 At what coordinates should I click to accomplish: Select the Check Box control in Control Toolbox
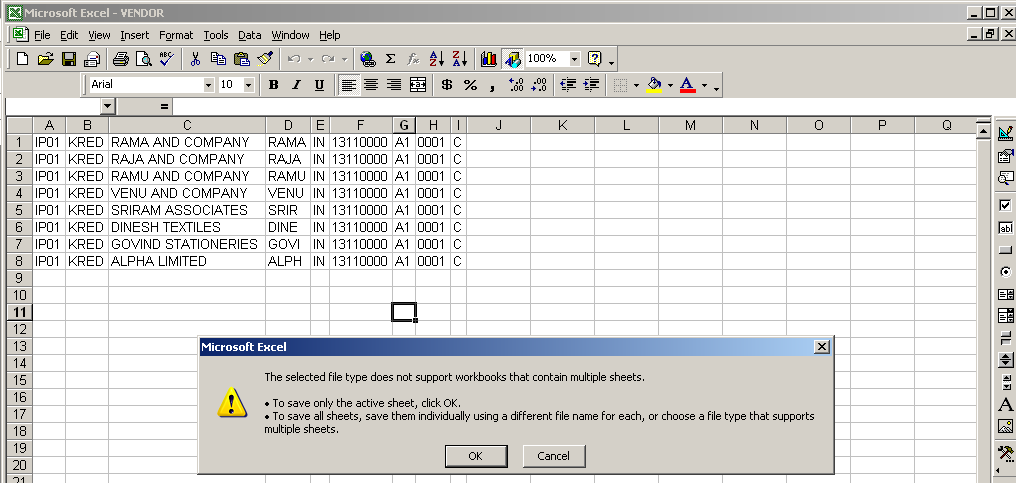pyautogui.click(x=1005, y=204)
